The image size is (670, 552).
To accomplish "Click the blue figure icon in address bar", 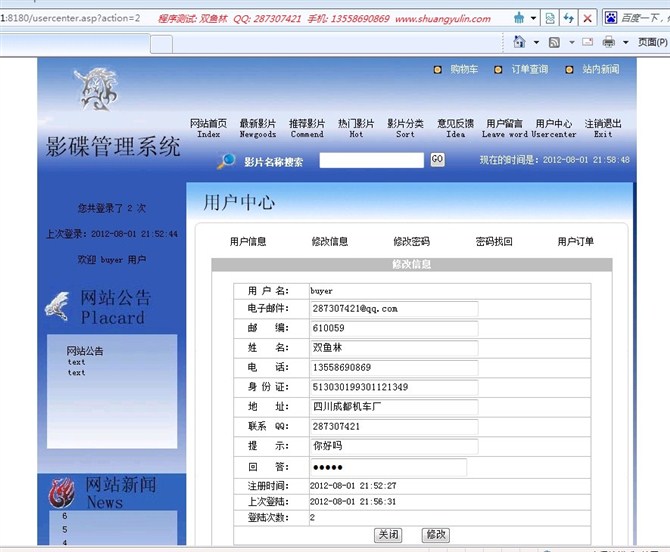I will pyautogui.click(x=519, y=18).
